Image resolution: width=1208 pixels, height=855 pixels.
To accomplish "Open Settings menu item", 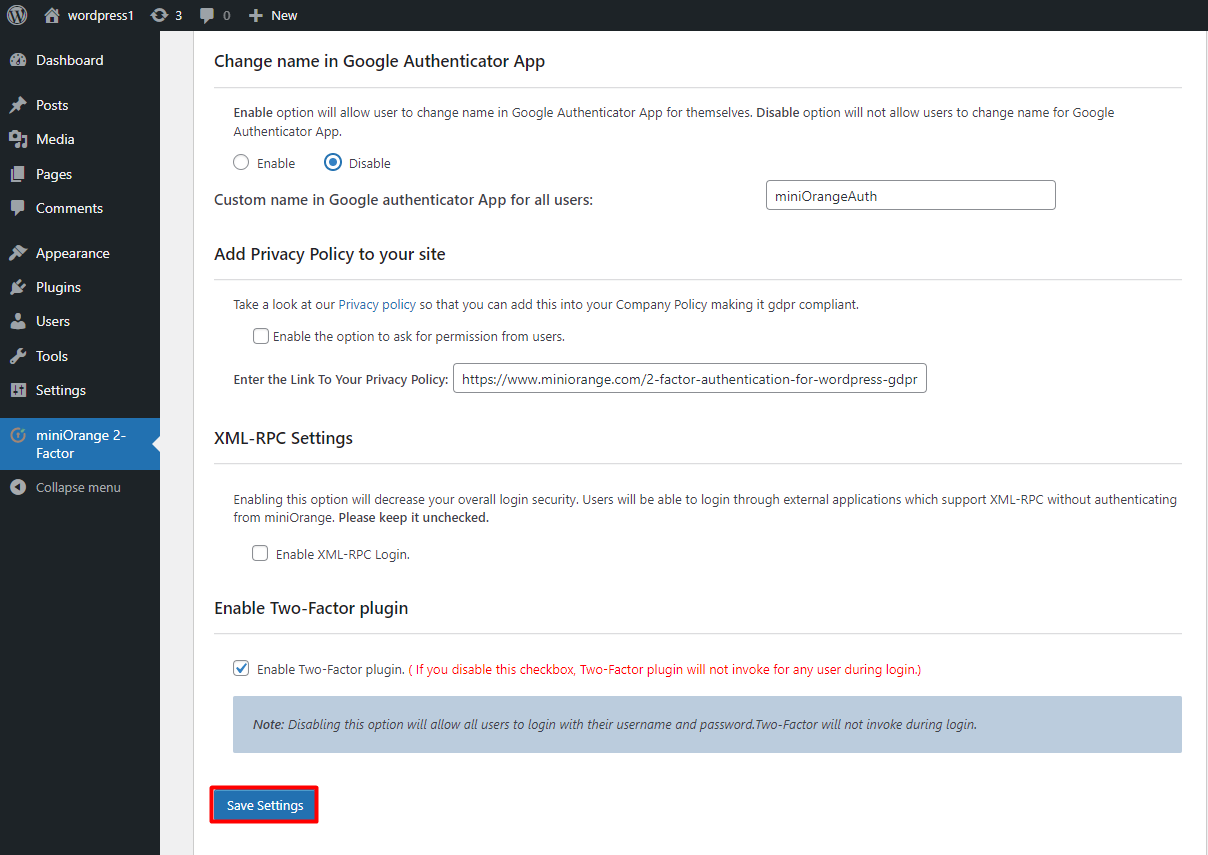I will (80, 390).
